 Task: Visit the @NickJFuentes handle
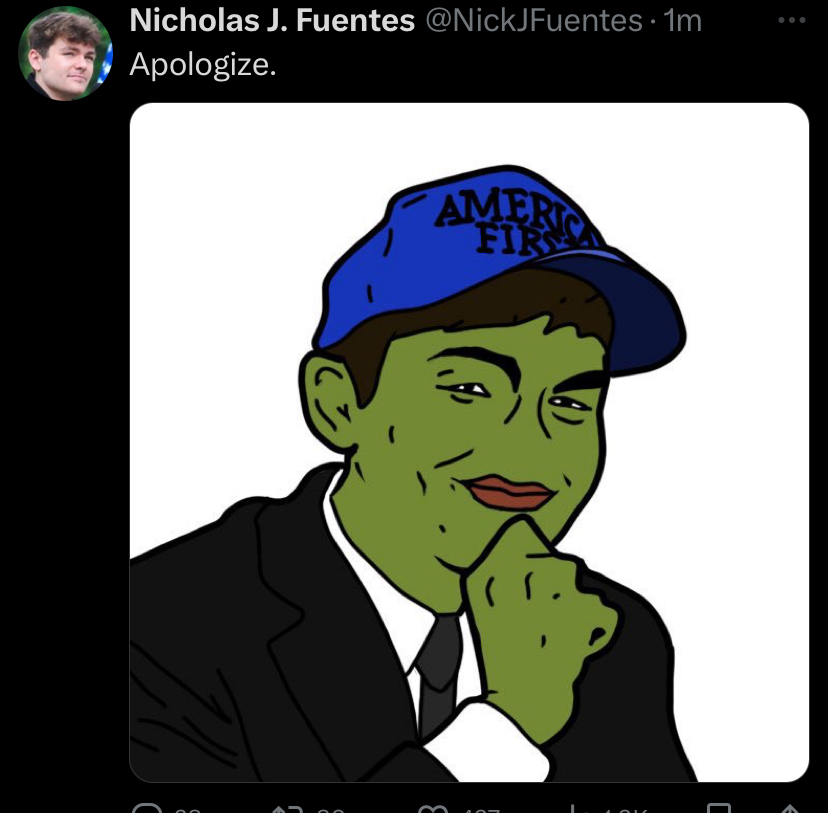click(x=534, y=21)
